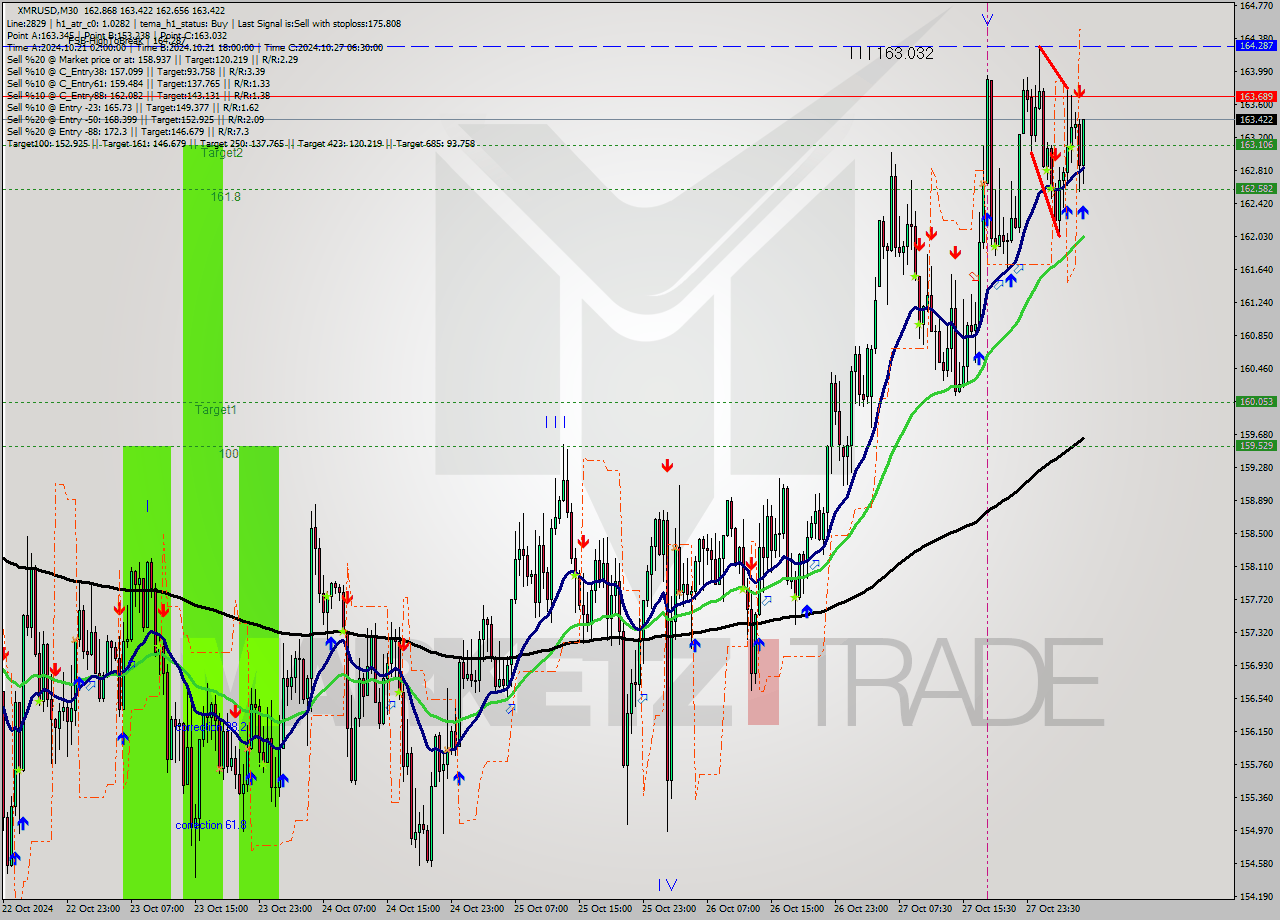Click the XMRUSD,M30 symbol title text

pyautogui.click(x=50, y=11)
